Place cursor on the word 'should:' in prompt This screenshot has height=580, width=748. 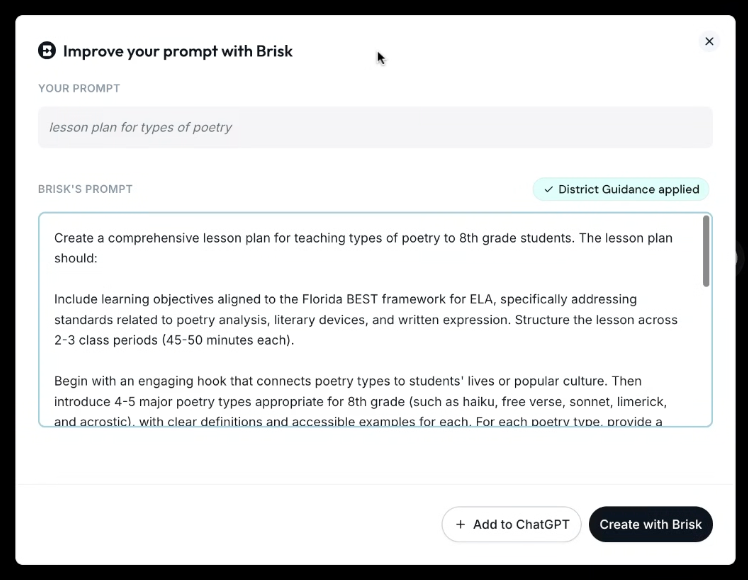coord(75,258)
